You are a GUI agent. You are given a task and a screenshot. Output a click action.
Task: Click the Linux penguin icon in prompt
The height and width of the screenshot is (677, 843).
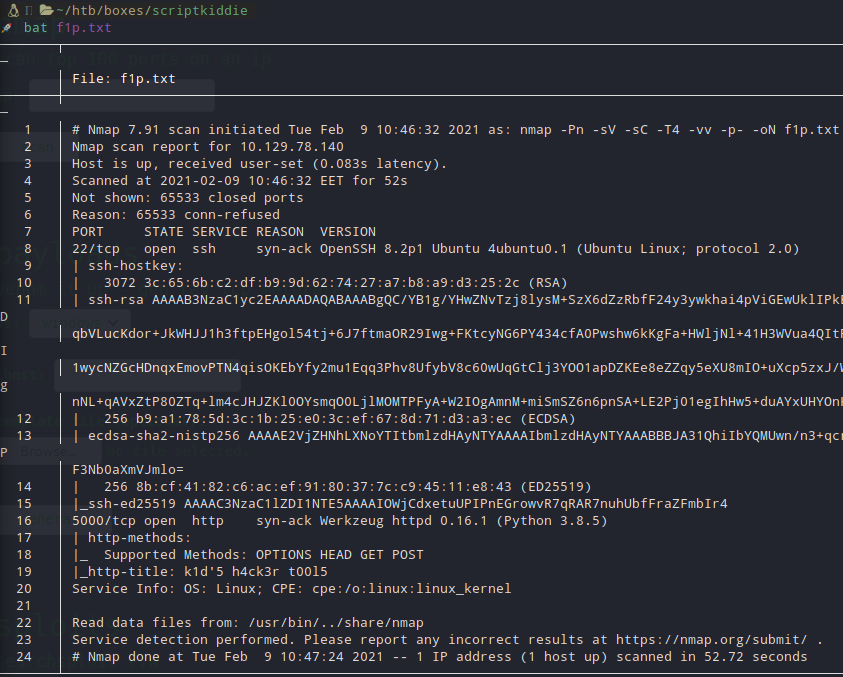pos(13,10)
